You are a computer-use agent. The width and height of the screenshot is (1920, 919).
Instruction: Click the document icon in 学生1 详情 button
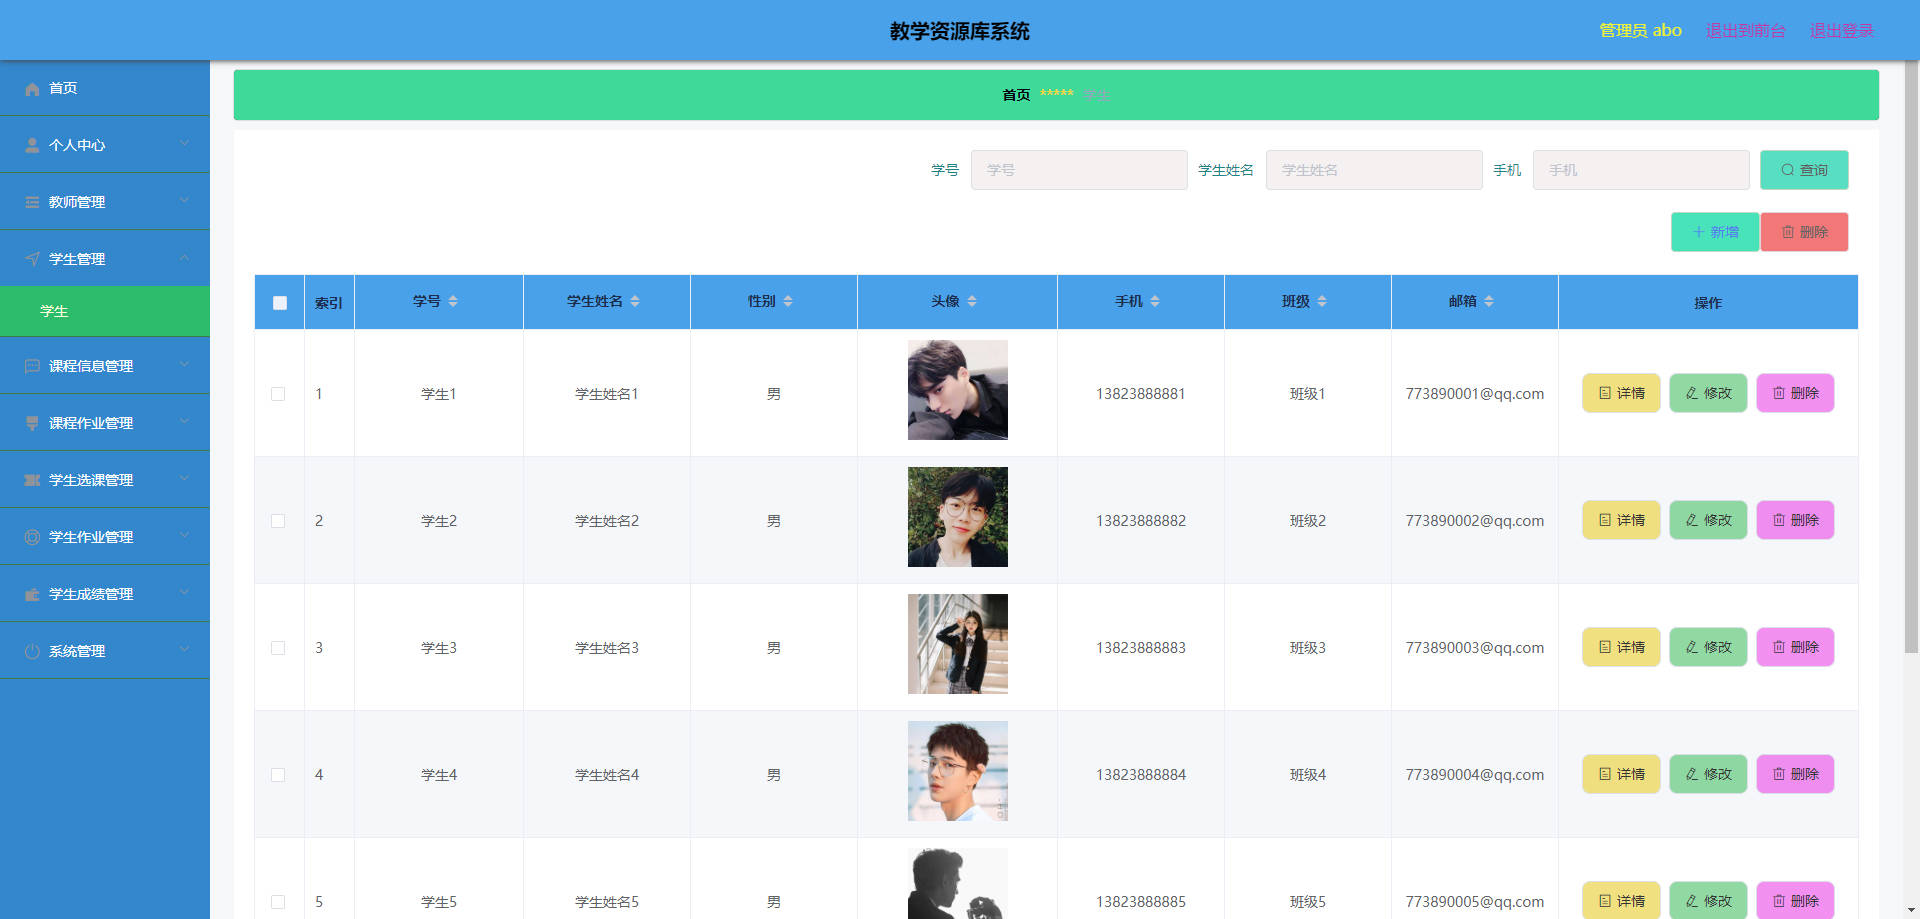coord(1605,393)
